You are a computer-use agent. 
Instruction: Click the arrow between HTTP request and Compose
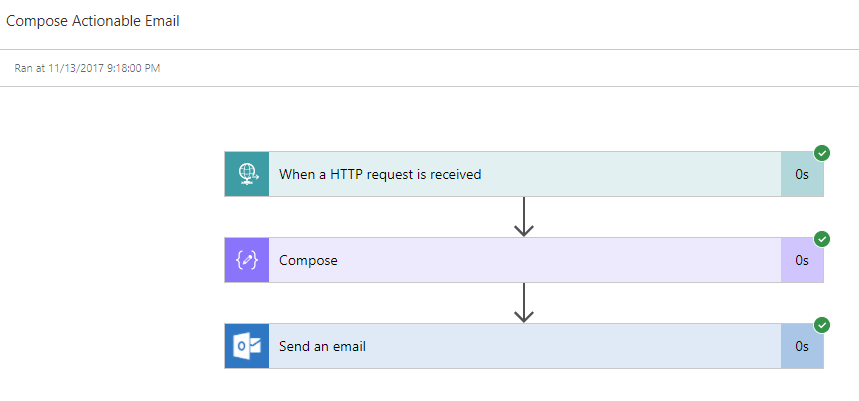[x=523, y=217]
